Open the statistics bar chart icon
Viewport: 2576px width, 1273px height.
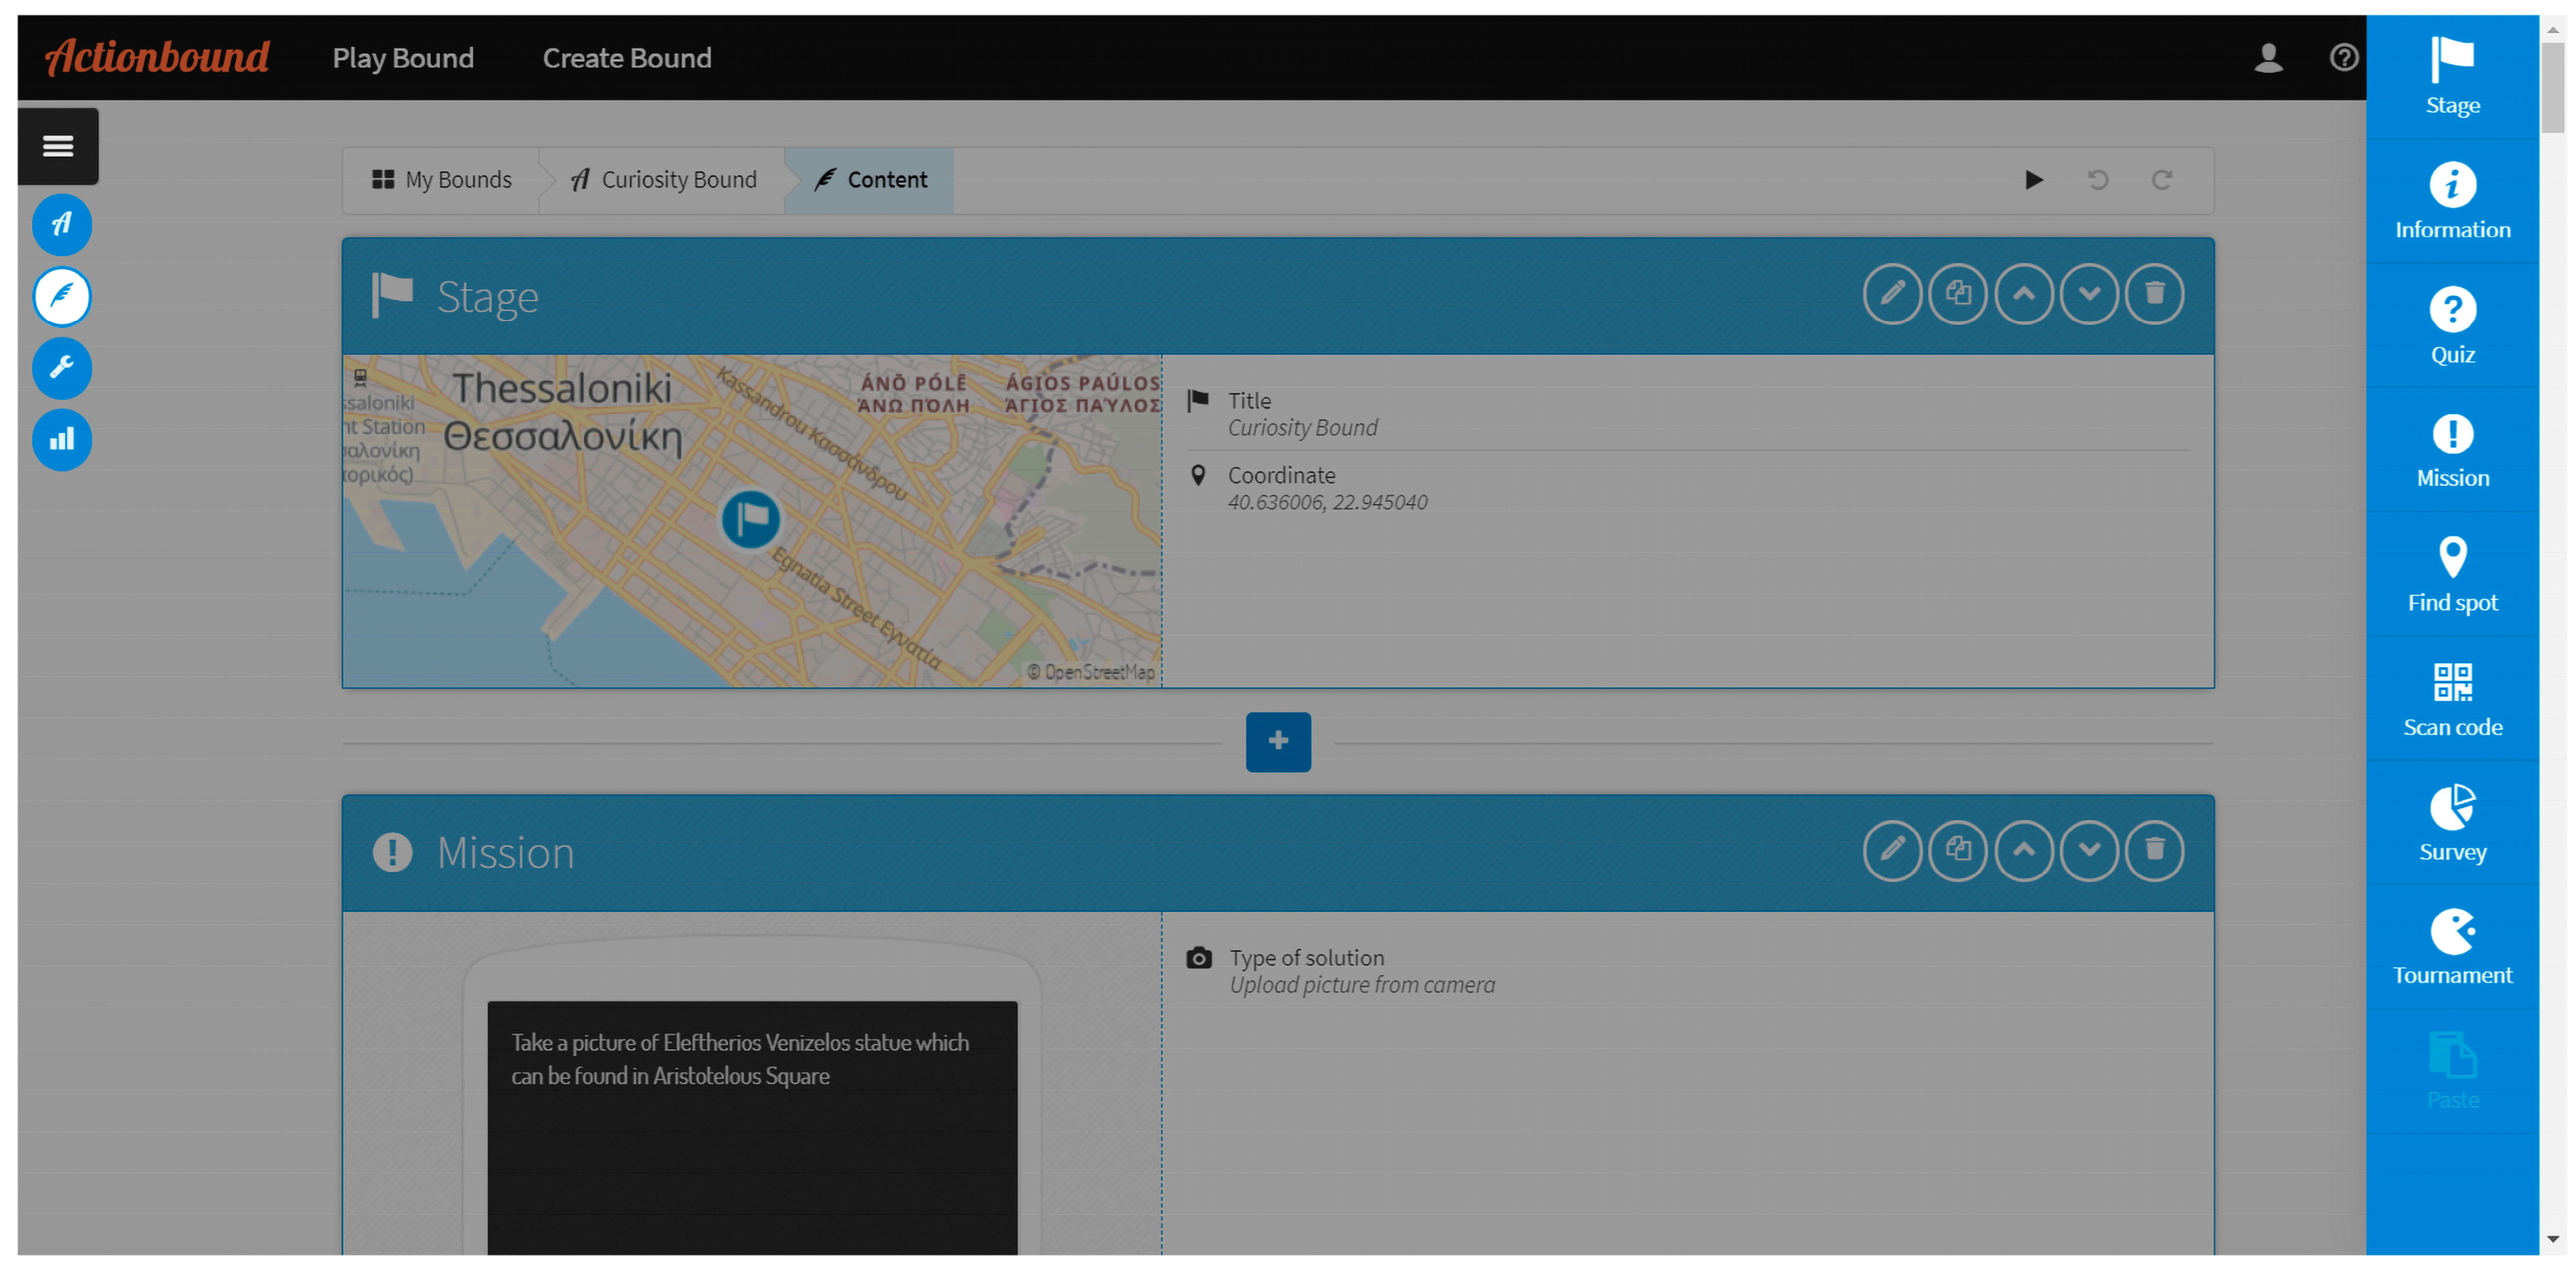pos(62,439)
